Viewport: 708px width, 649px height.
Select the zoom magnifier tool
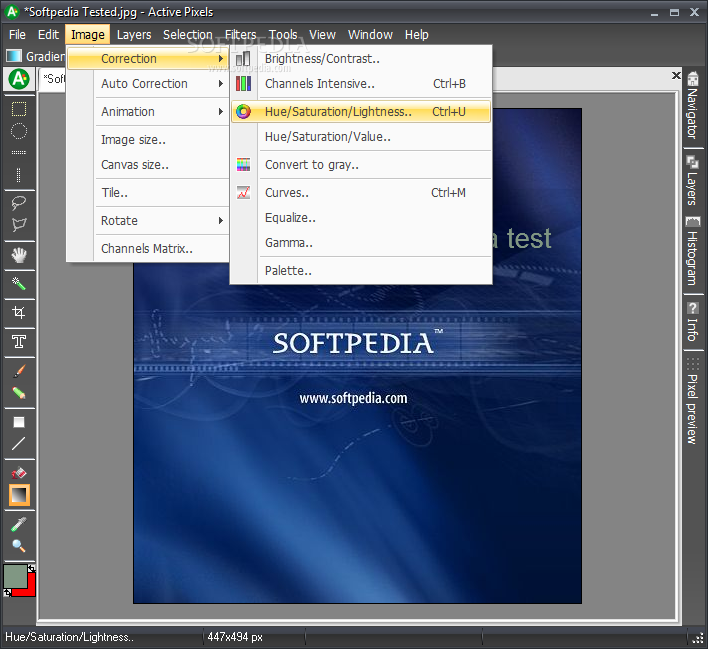19,546
